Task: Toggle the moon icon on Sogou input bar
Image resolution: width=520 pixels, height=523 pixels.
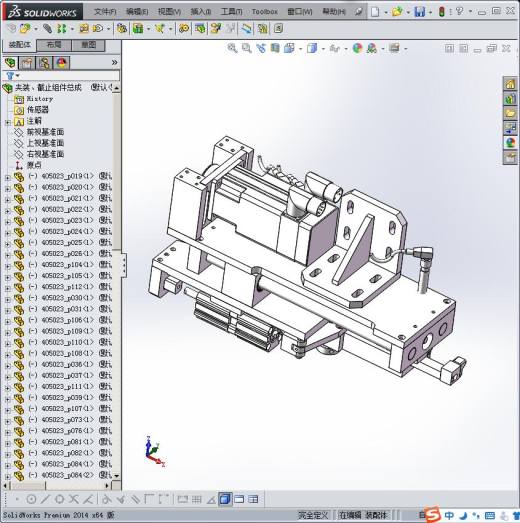Action: click(463, 516)
